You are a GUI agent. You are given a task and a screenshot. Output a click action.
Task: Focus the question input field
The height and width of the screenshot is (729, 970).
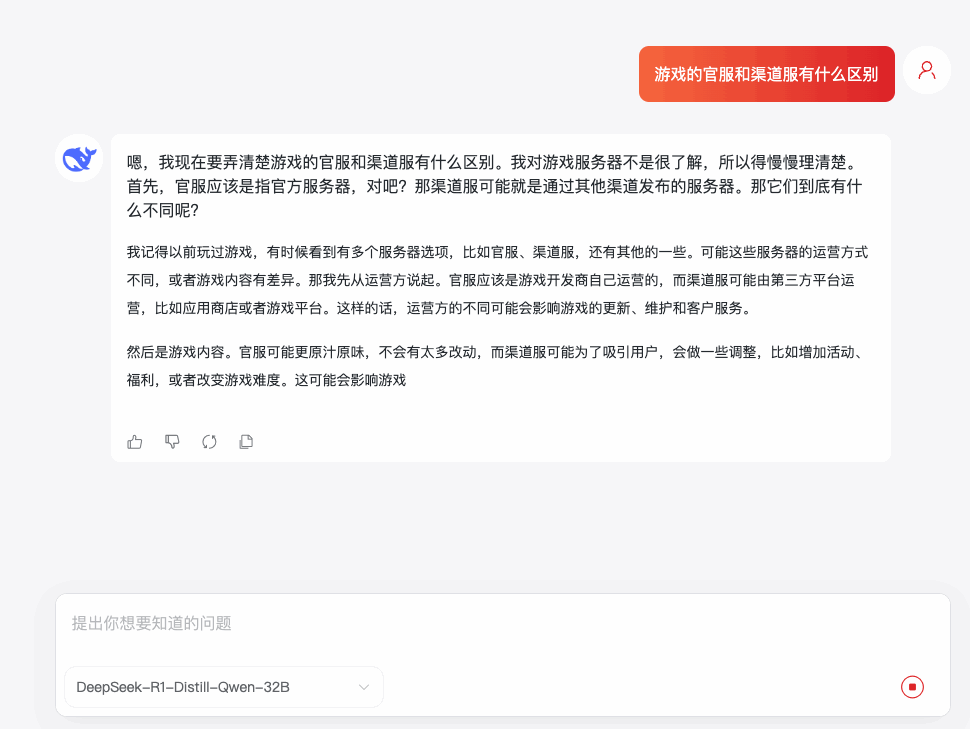(x=502, y=624)
